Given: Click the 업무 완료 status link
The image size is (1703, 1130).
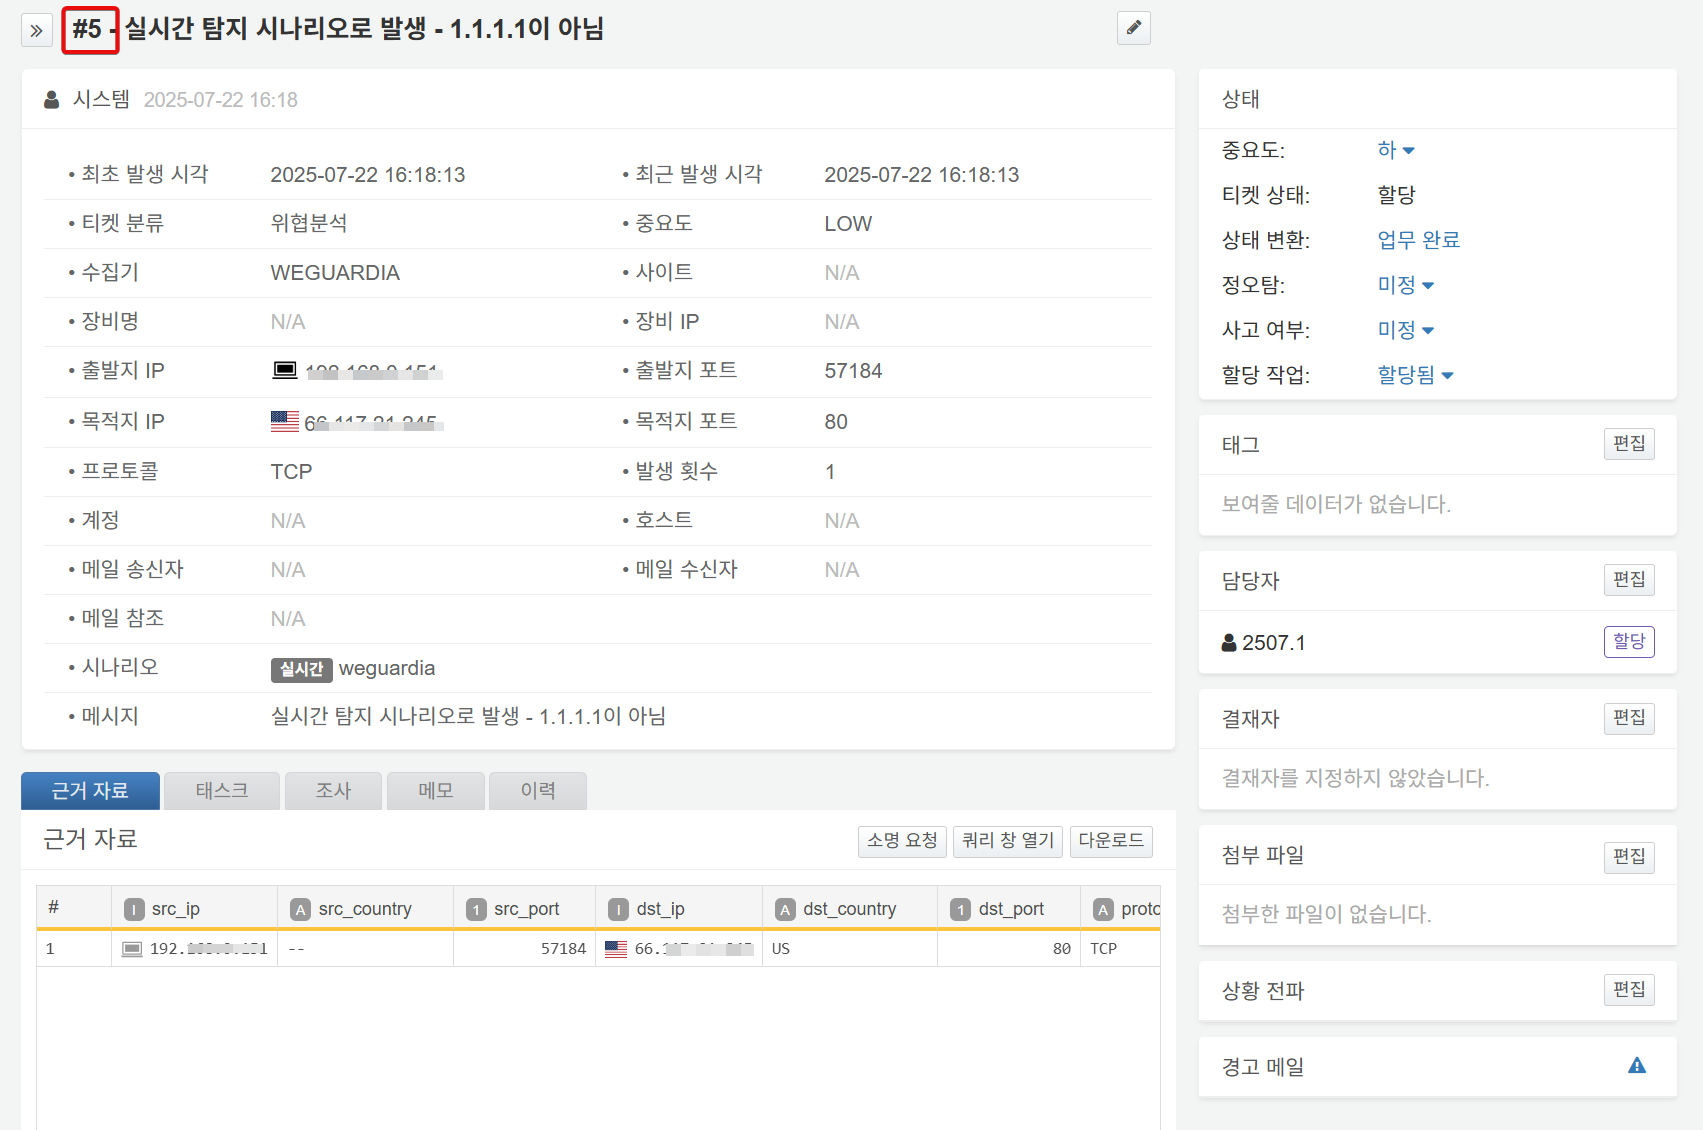Looking at the screenshot, I should (1418, 240).
